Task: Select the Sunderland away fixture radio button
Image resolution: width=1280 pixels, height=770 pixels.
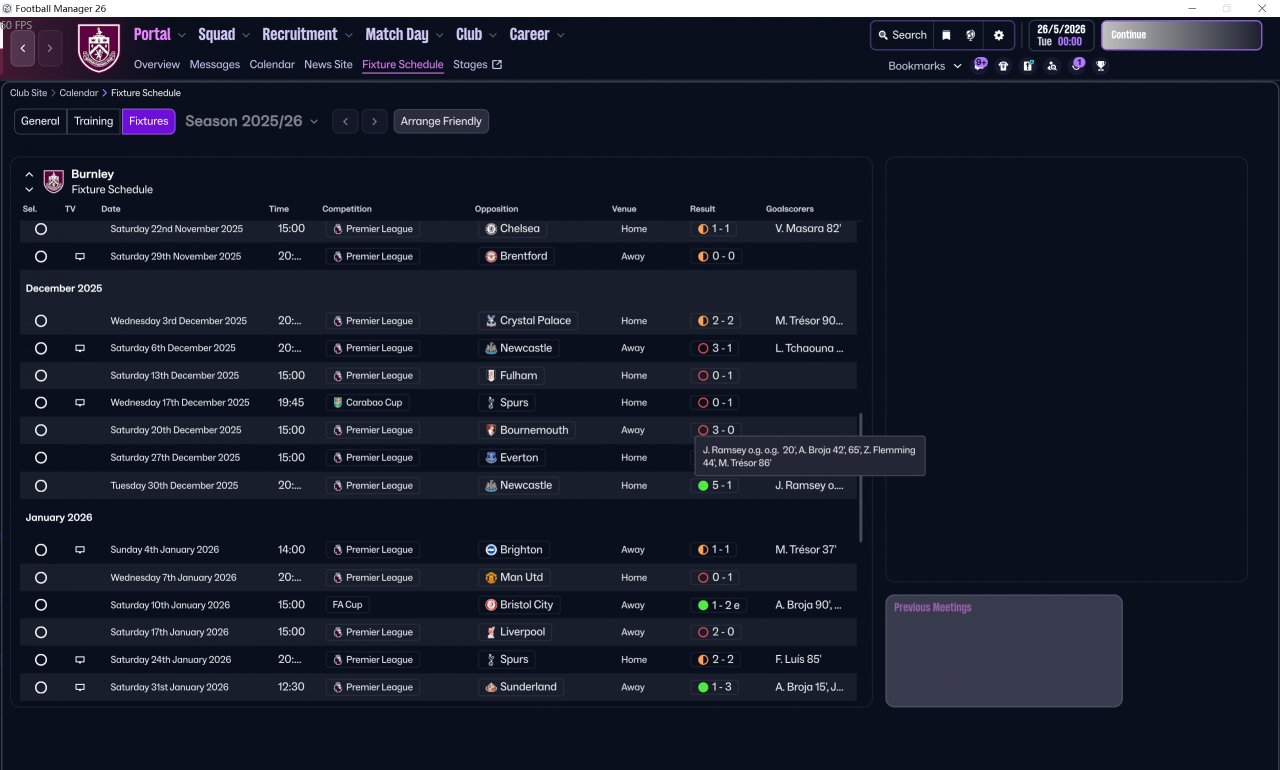Action: pos(41,688)
